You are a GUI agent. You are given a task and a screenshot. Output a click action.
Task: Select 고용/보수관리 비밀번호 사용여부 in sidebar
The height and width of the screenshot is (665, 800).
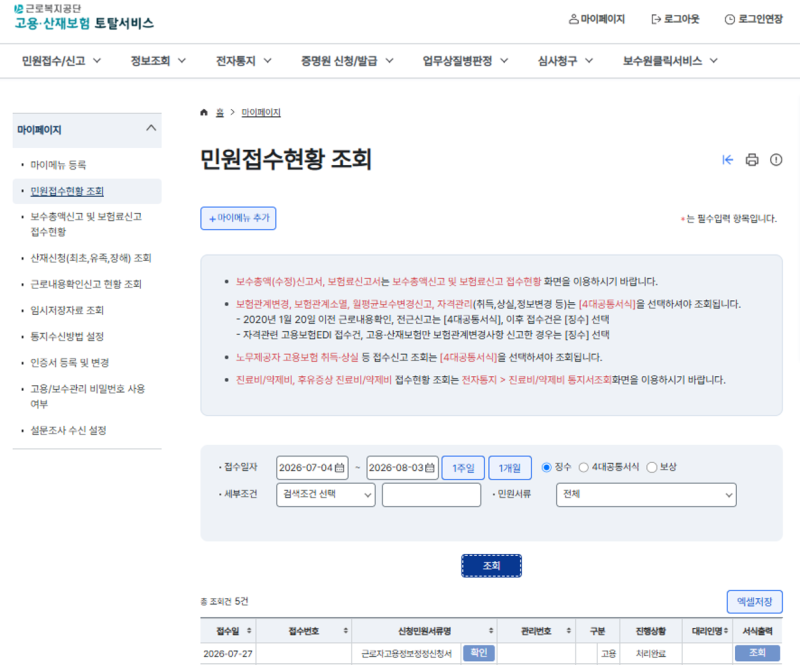pos(87,396)
